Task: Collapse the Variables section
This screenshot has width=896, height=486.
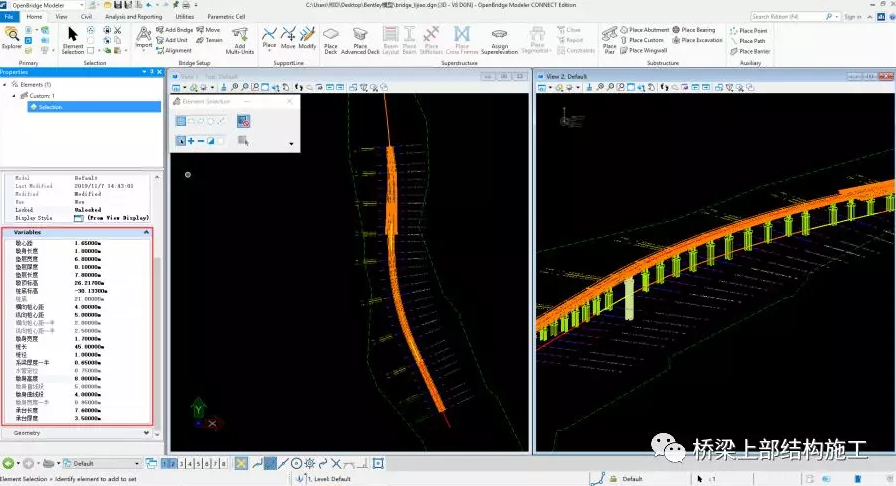Action: (x=146, y=232)
